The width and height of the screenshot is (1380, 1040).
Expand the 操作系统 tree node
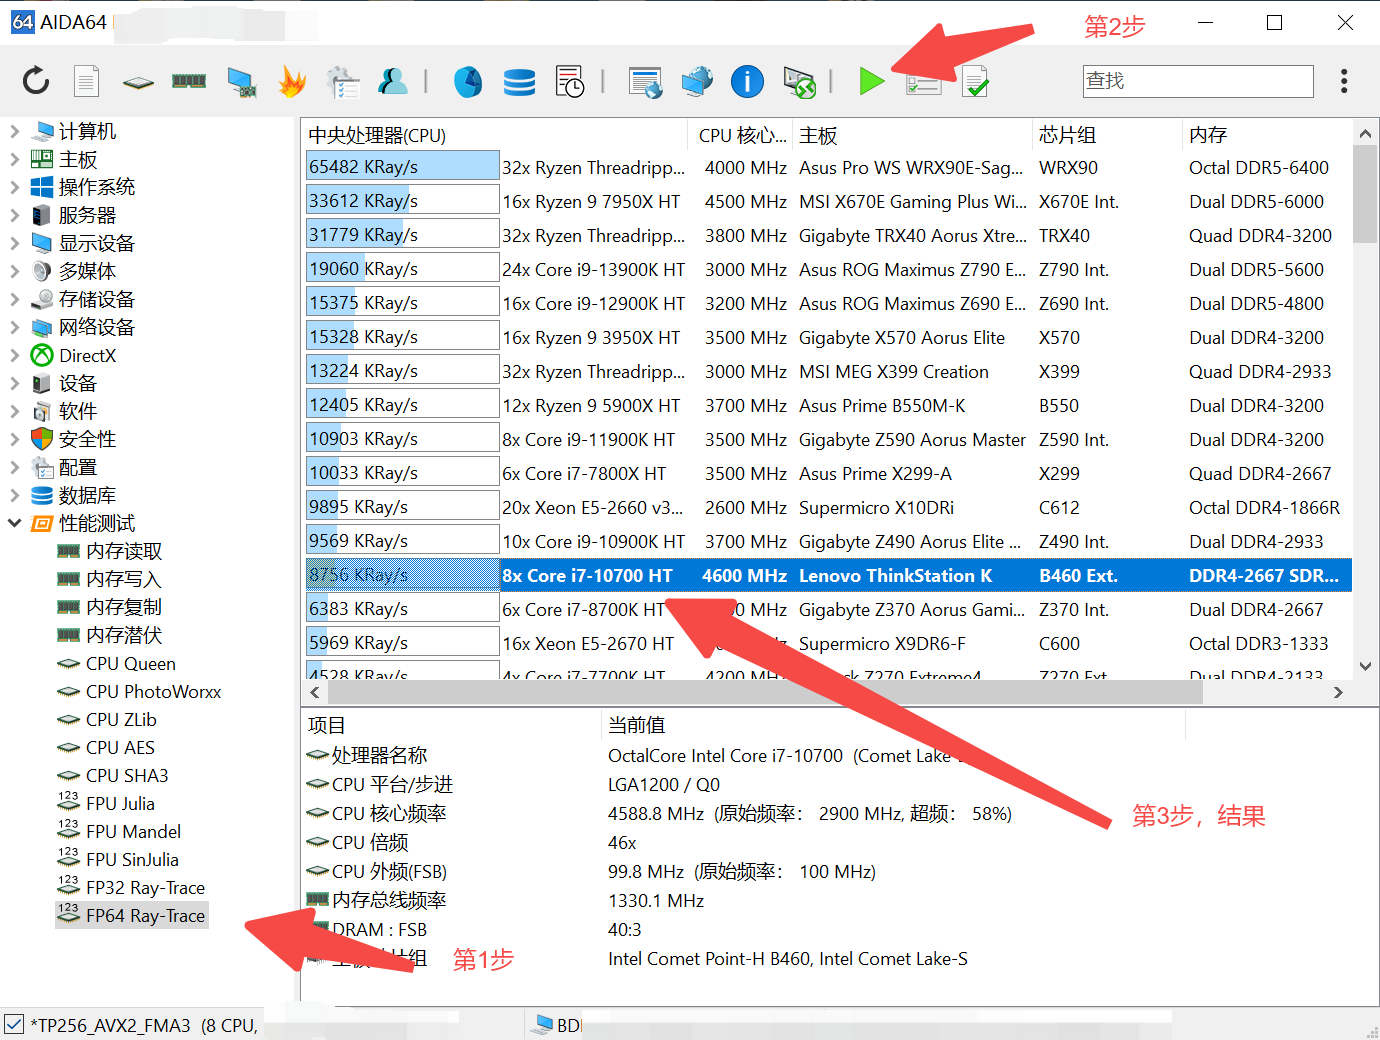(14, 187)
